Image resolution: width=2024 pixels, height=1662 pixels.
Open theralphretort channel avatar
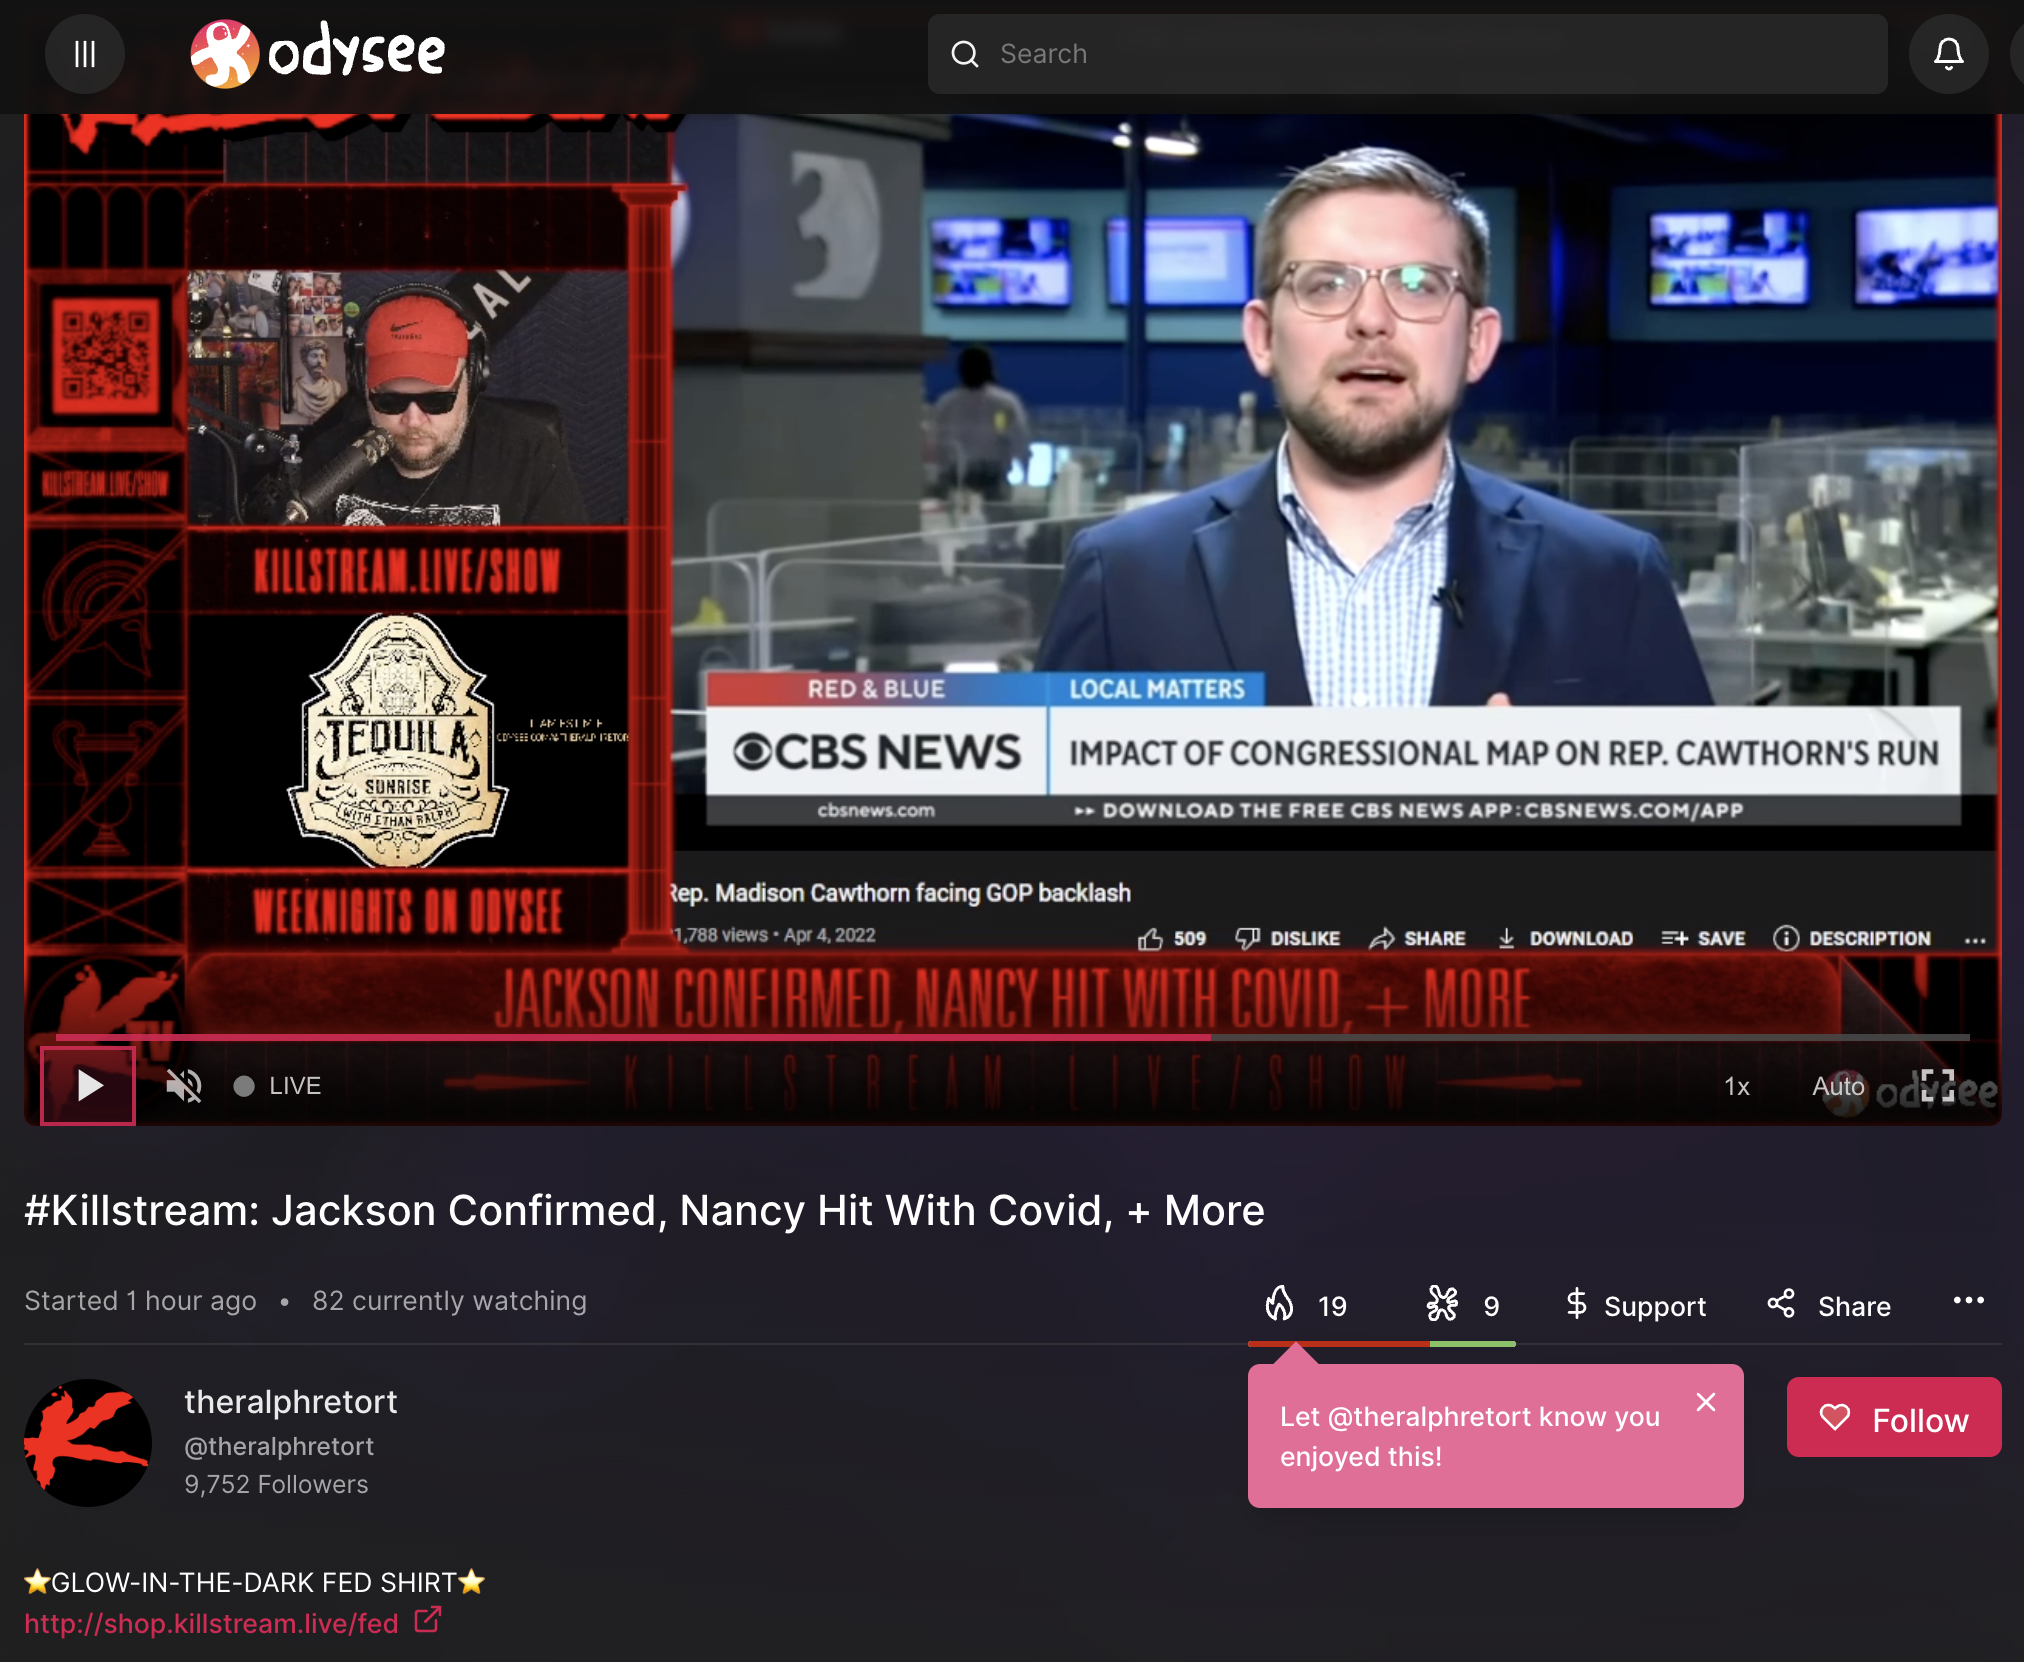click(x=88, y=1443)
